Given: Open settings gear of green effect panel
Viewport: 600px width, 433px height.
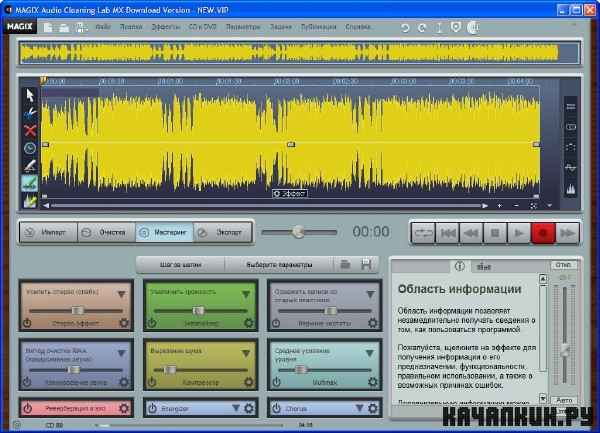Looking at the screenshot, I should [x=249, y=323].
